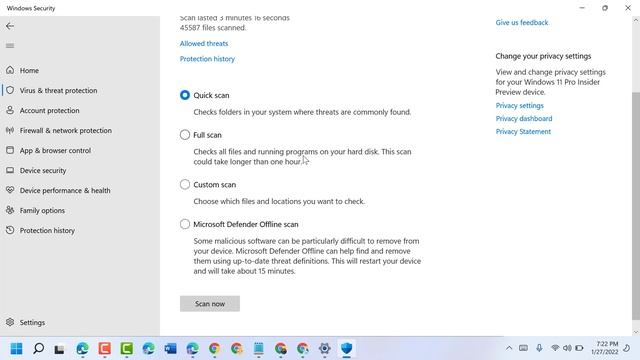This screenshot has height=360, width=640.
Task: Open the Windows Start menu
Action: [16, 349]
